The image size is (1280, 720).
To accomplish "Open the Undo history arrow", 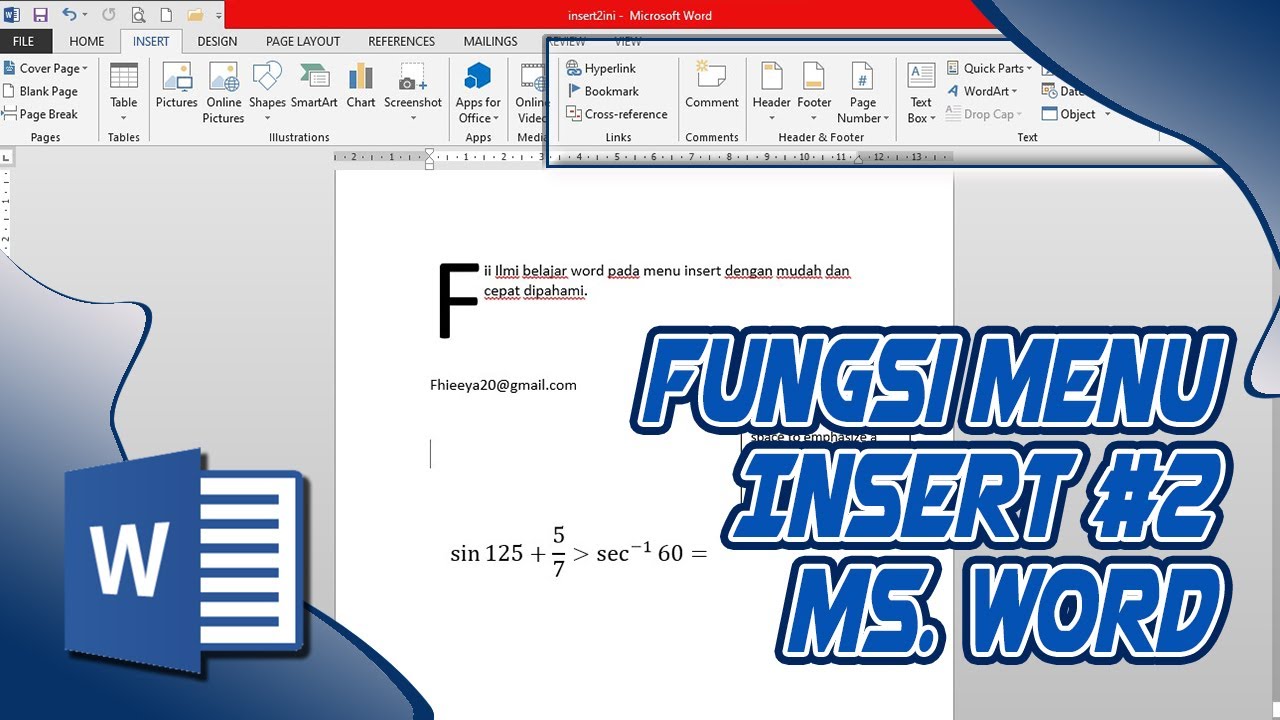I will tap(84, 15).
